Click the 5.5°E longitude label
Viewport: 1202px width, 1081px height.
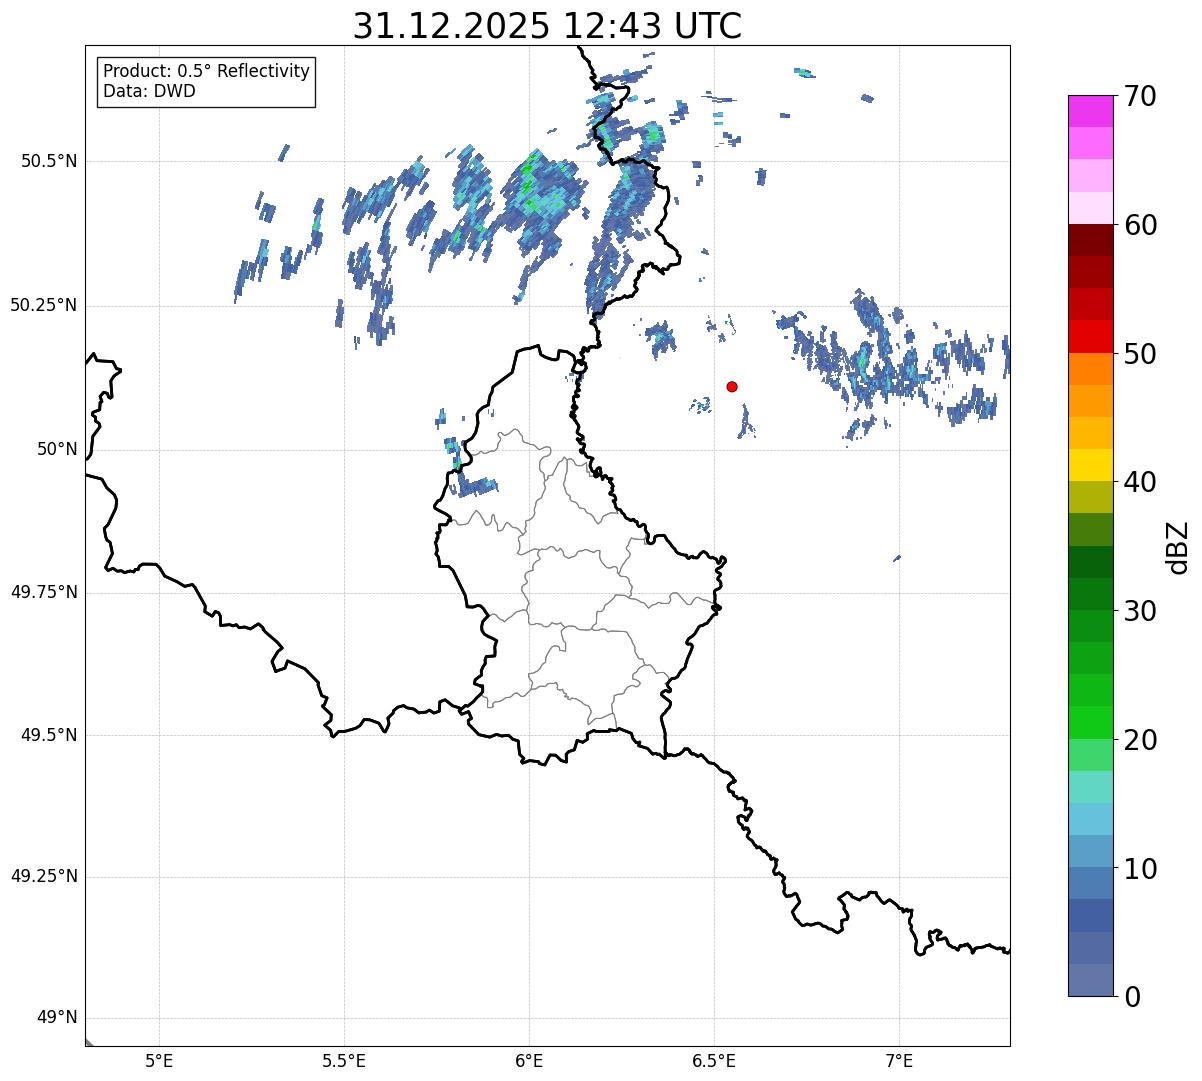pos(344,1061)
